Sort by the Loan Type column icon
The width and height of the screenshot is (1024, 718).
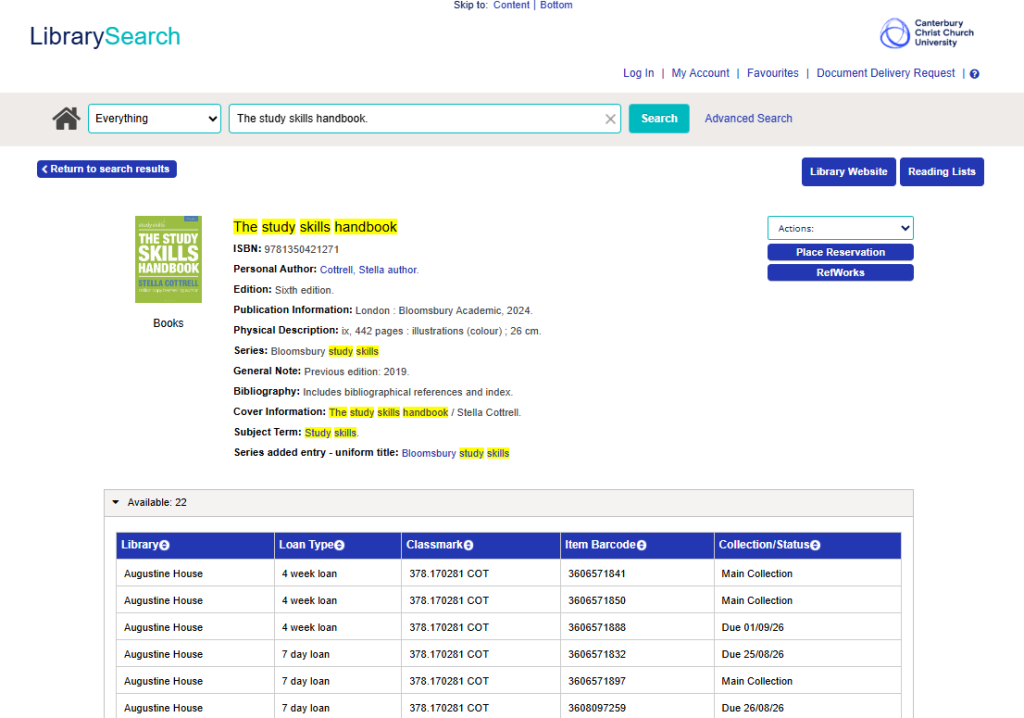click(340, 546)
